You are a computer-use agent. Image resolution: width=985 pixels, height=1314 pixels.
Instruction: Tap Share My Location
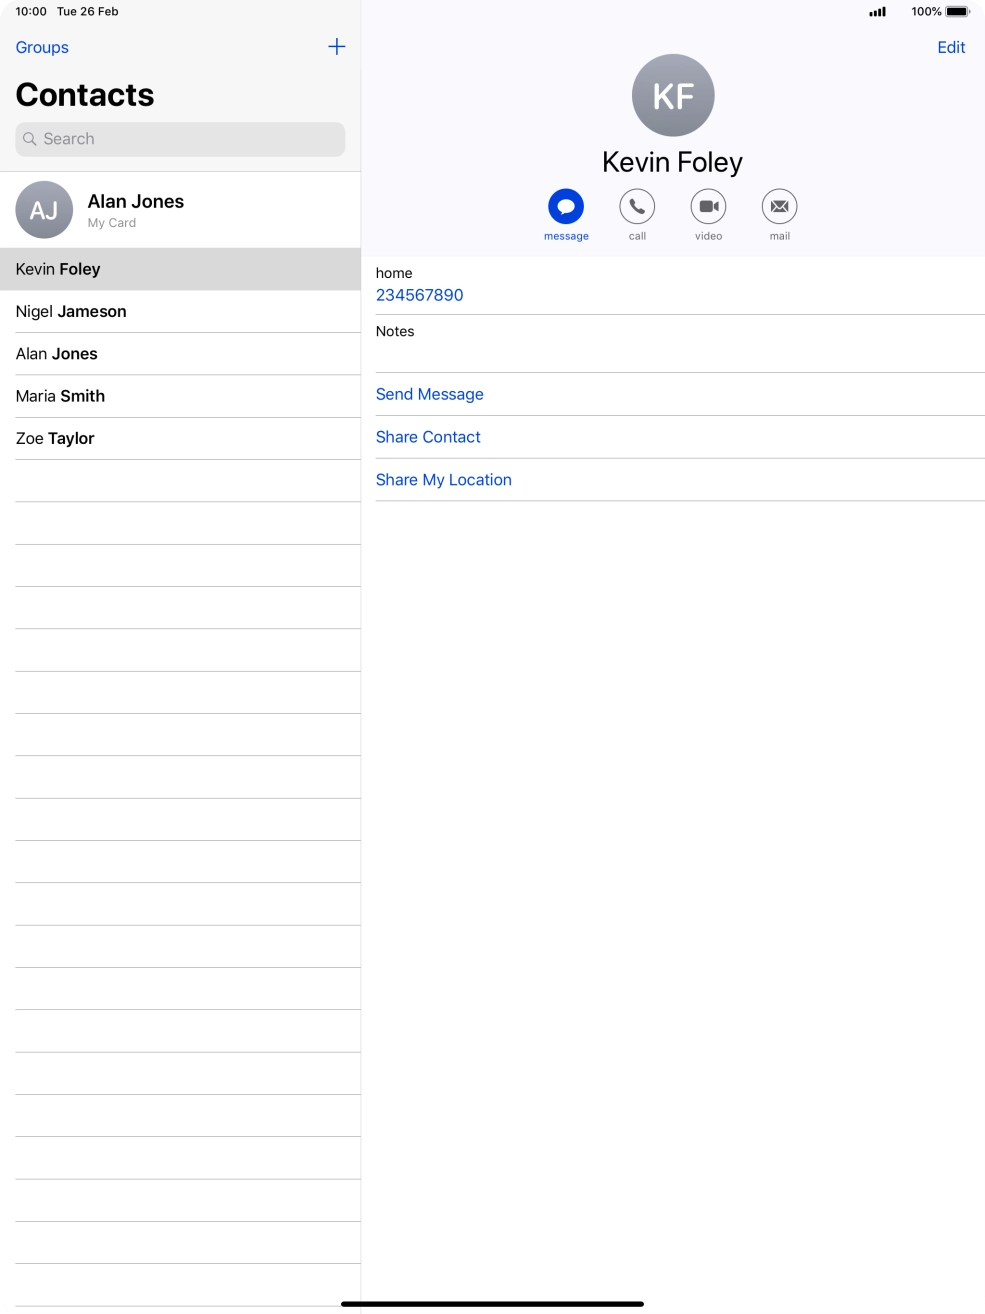[x=443, y=479]
